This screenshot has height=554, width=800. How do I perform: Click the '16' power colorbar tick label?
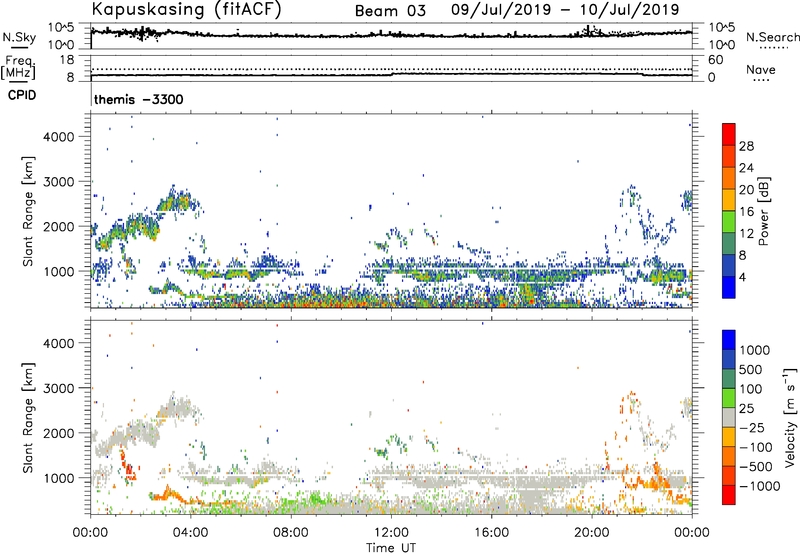coord(746,212)
